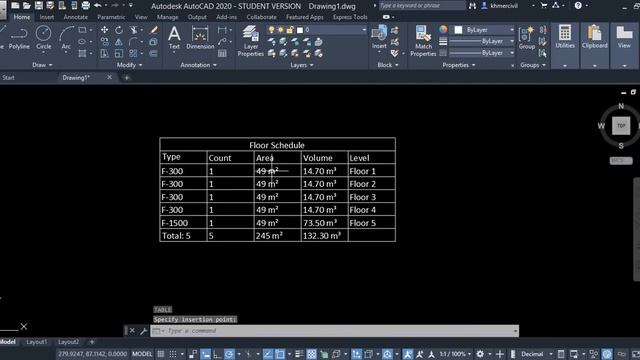Screen dimensions: 640x360
Task: Open the Decimal units dropdown in status bar
Action: 536,354
